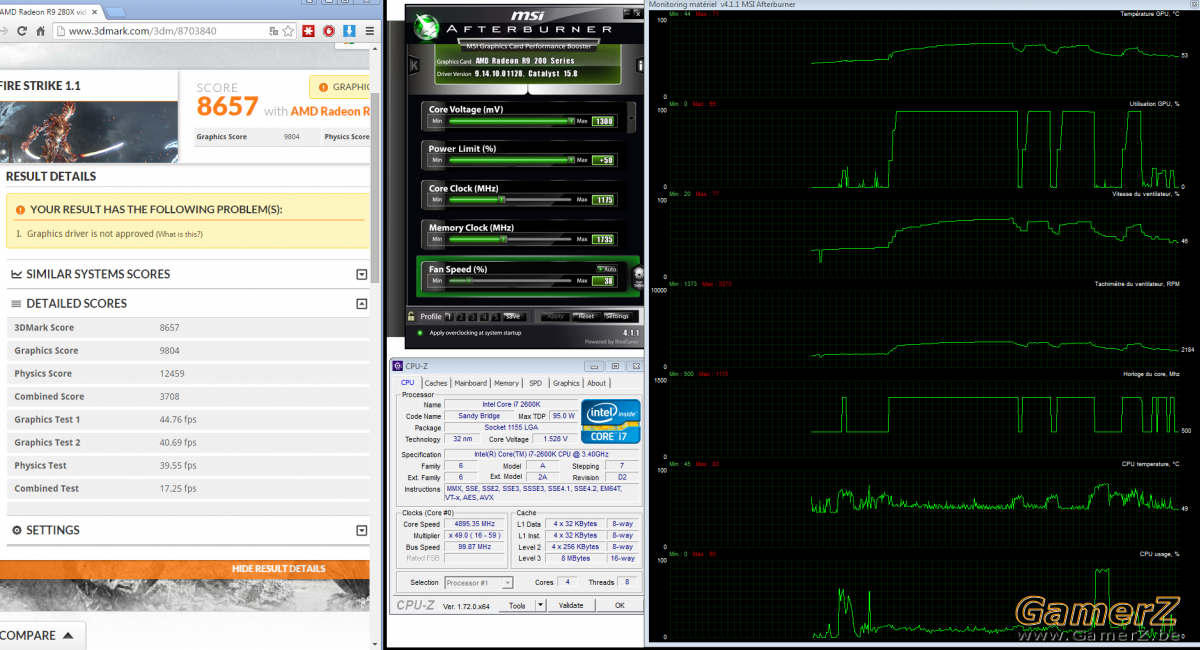This screenshot has height=650, width=1200.
Task: Open the translate icon in the address bar
Action: [273, 31]
